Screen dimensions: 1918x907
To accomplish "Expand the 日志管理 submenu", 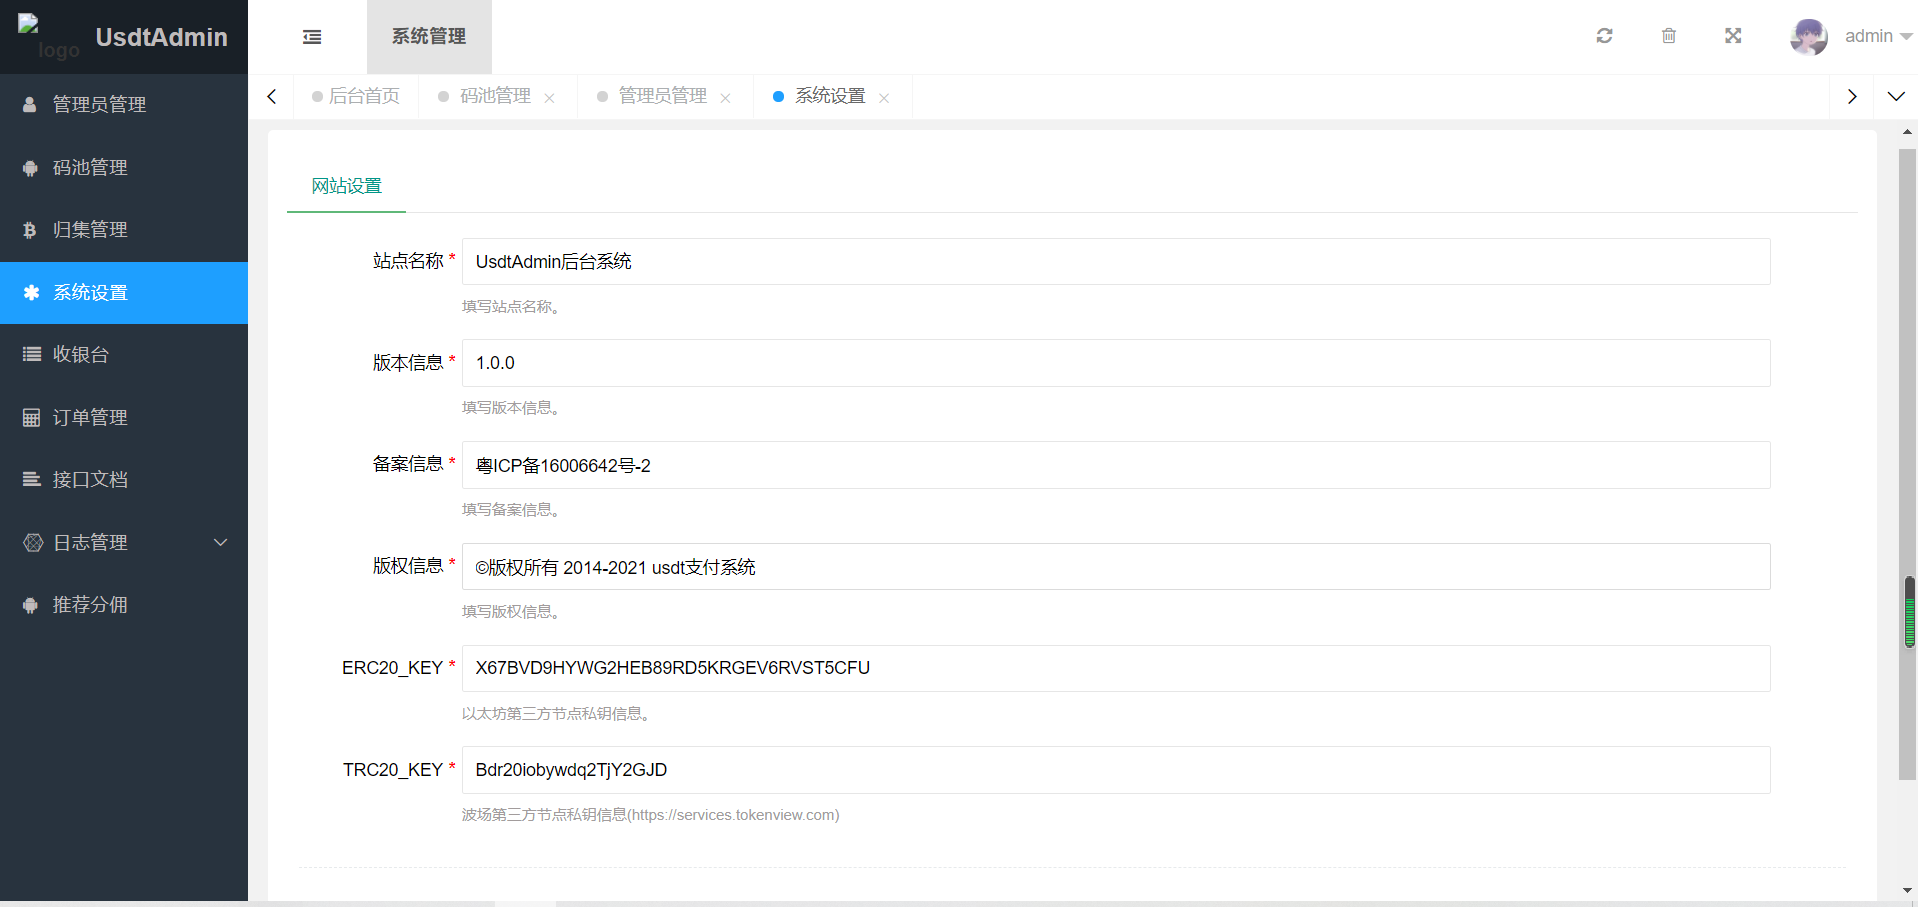I will [x=124, y=543].
